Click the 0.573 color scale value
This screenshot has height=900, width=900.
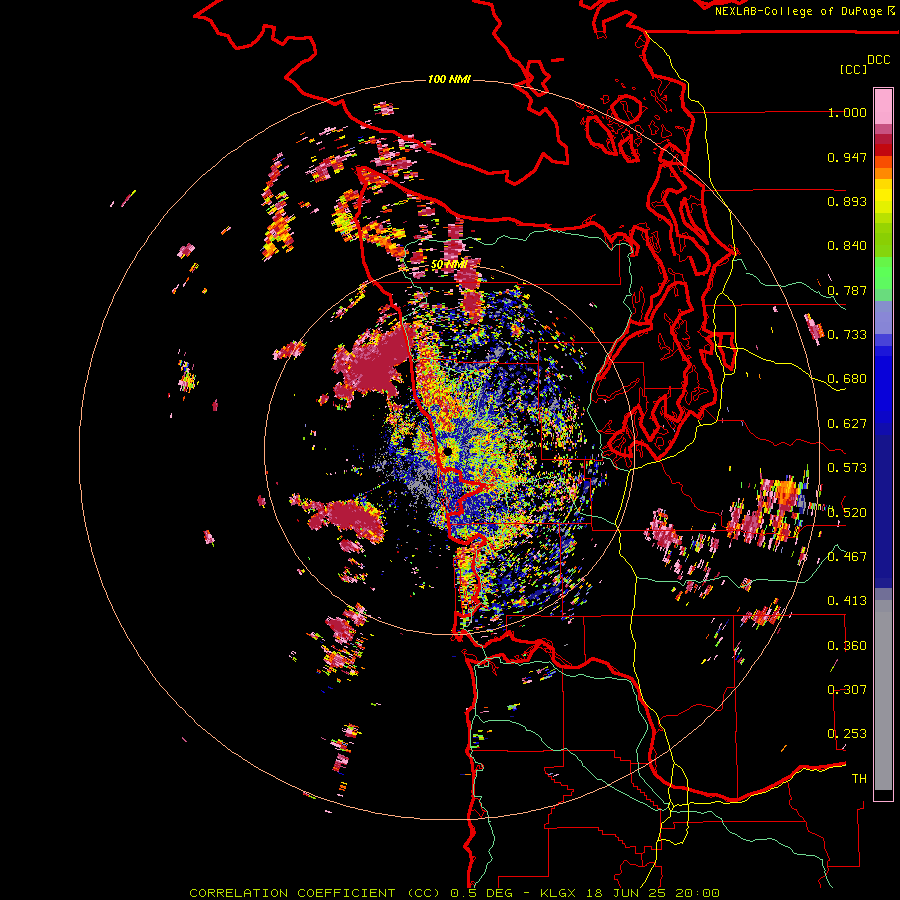pos(847,468)
